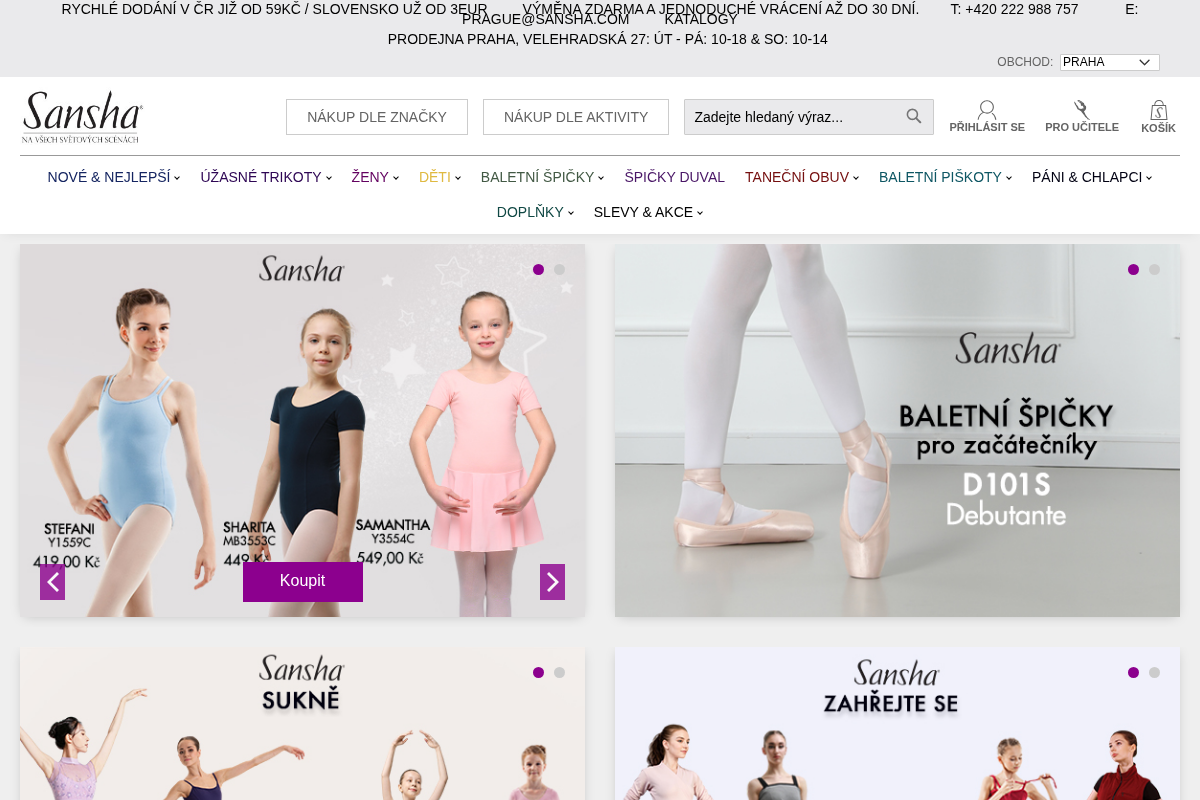Select second dot on pointe shoes banner
The width and height of the screenshot is (1200, 800).
[1154, 270]
